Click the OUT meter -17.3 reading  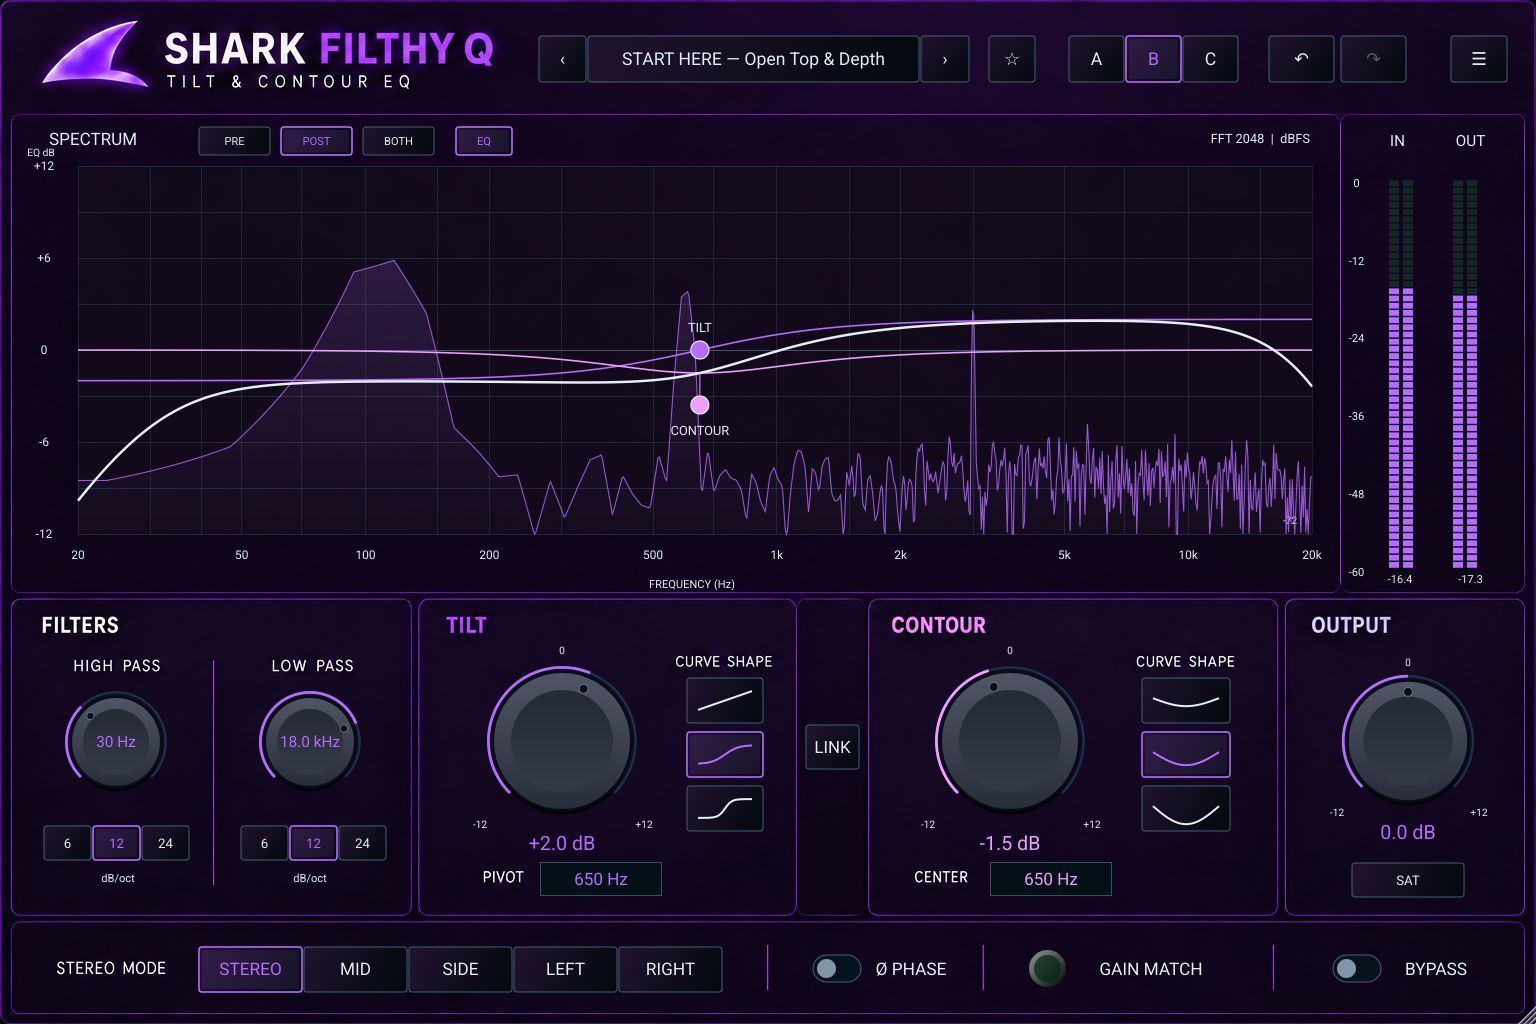point(1470,579)
